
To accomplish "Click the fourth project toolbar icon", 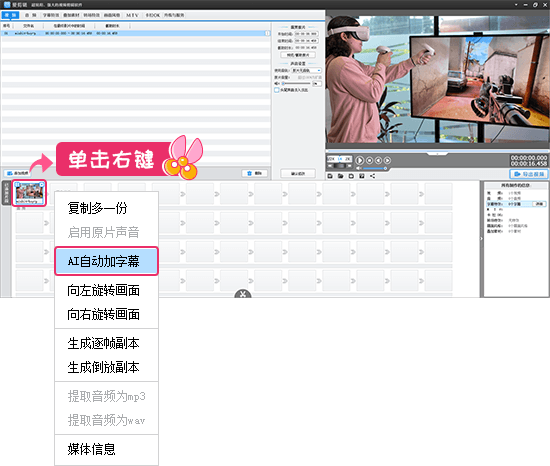I will [x=362, y=176].
